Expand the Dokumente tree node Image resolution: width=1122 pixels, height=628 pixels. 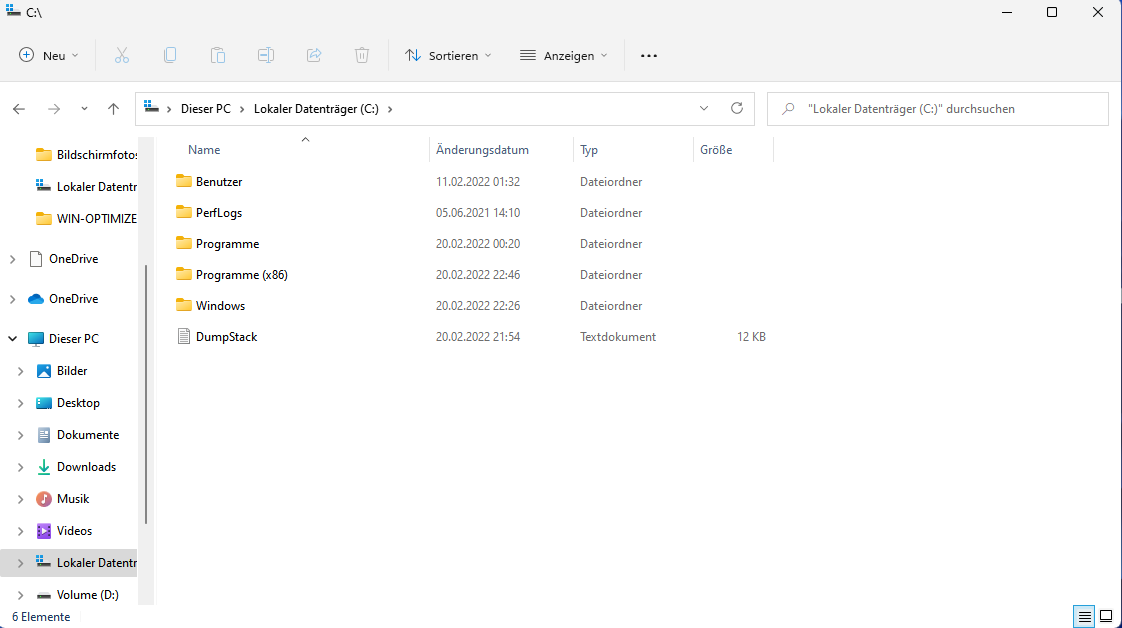point(20,435)
